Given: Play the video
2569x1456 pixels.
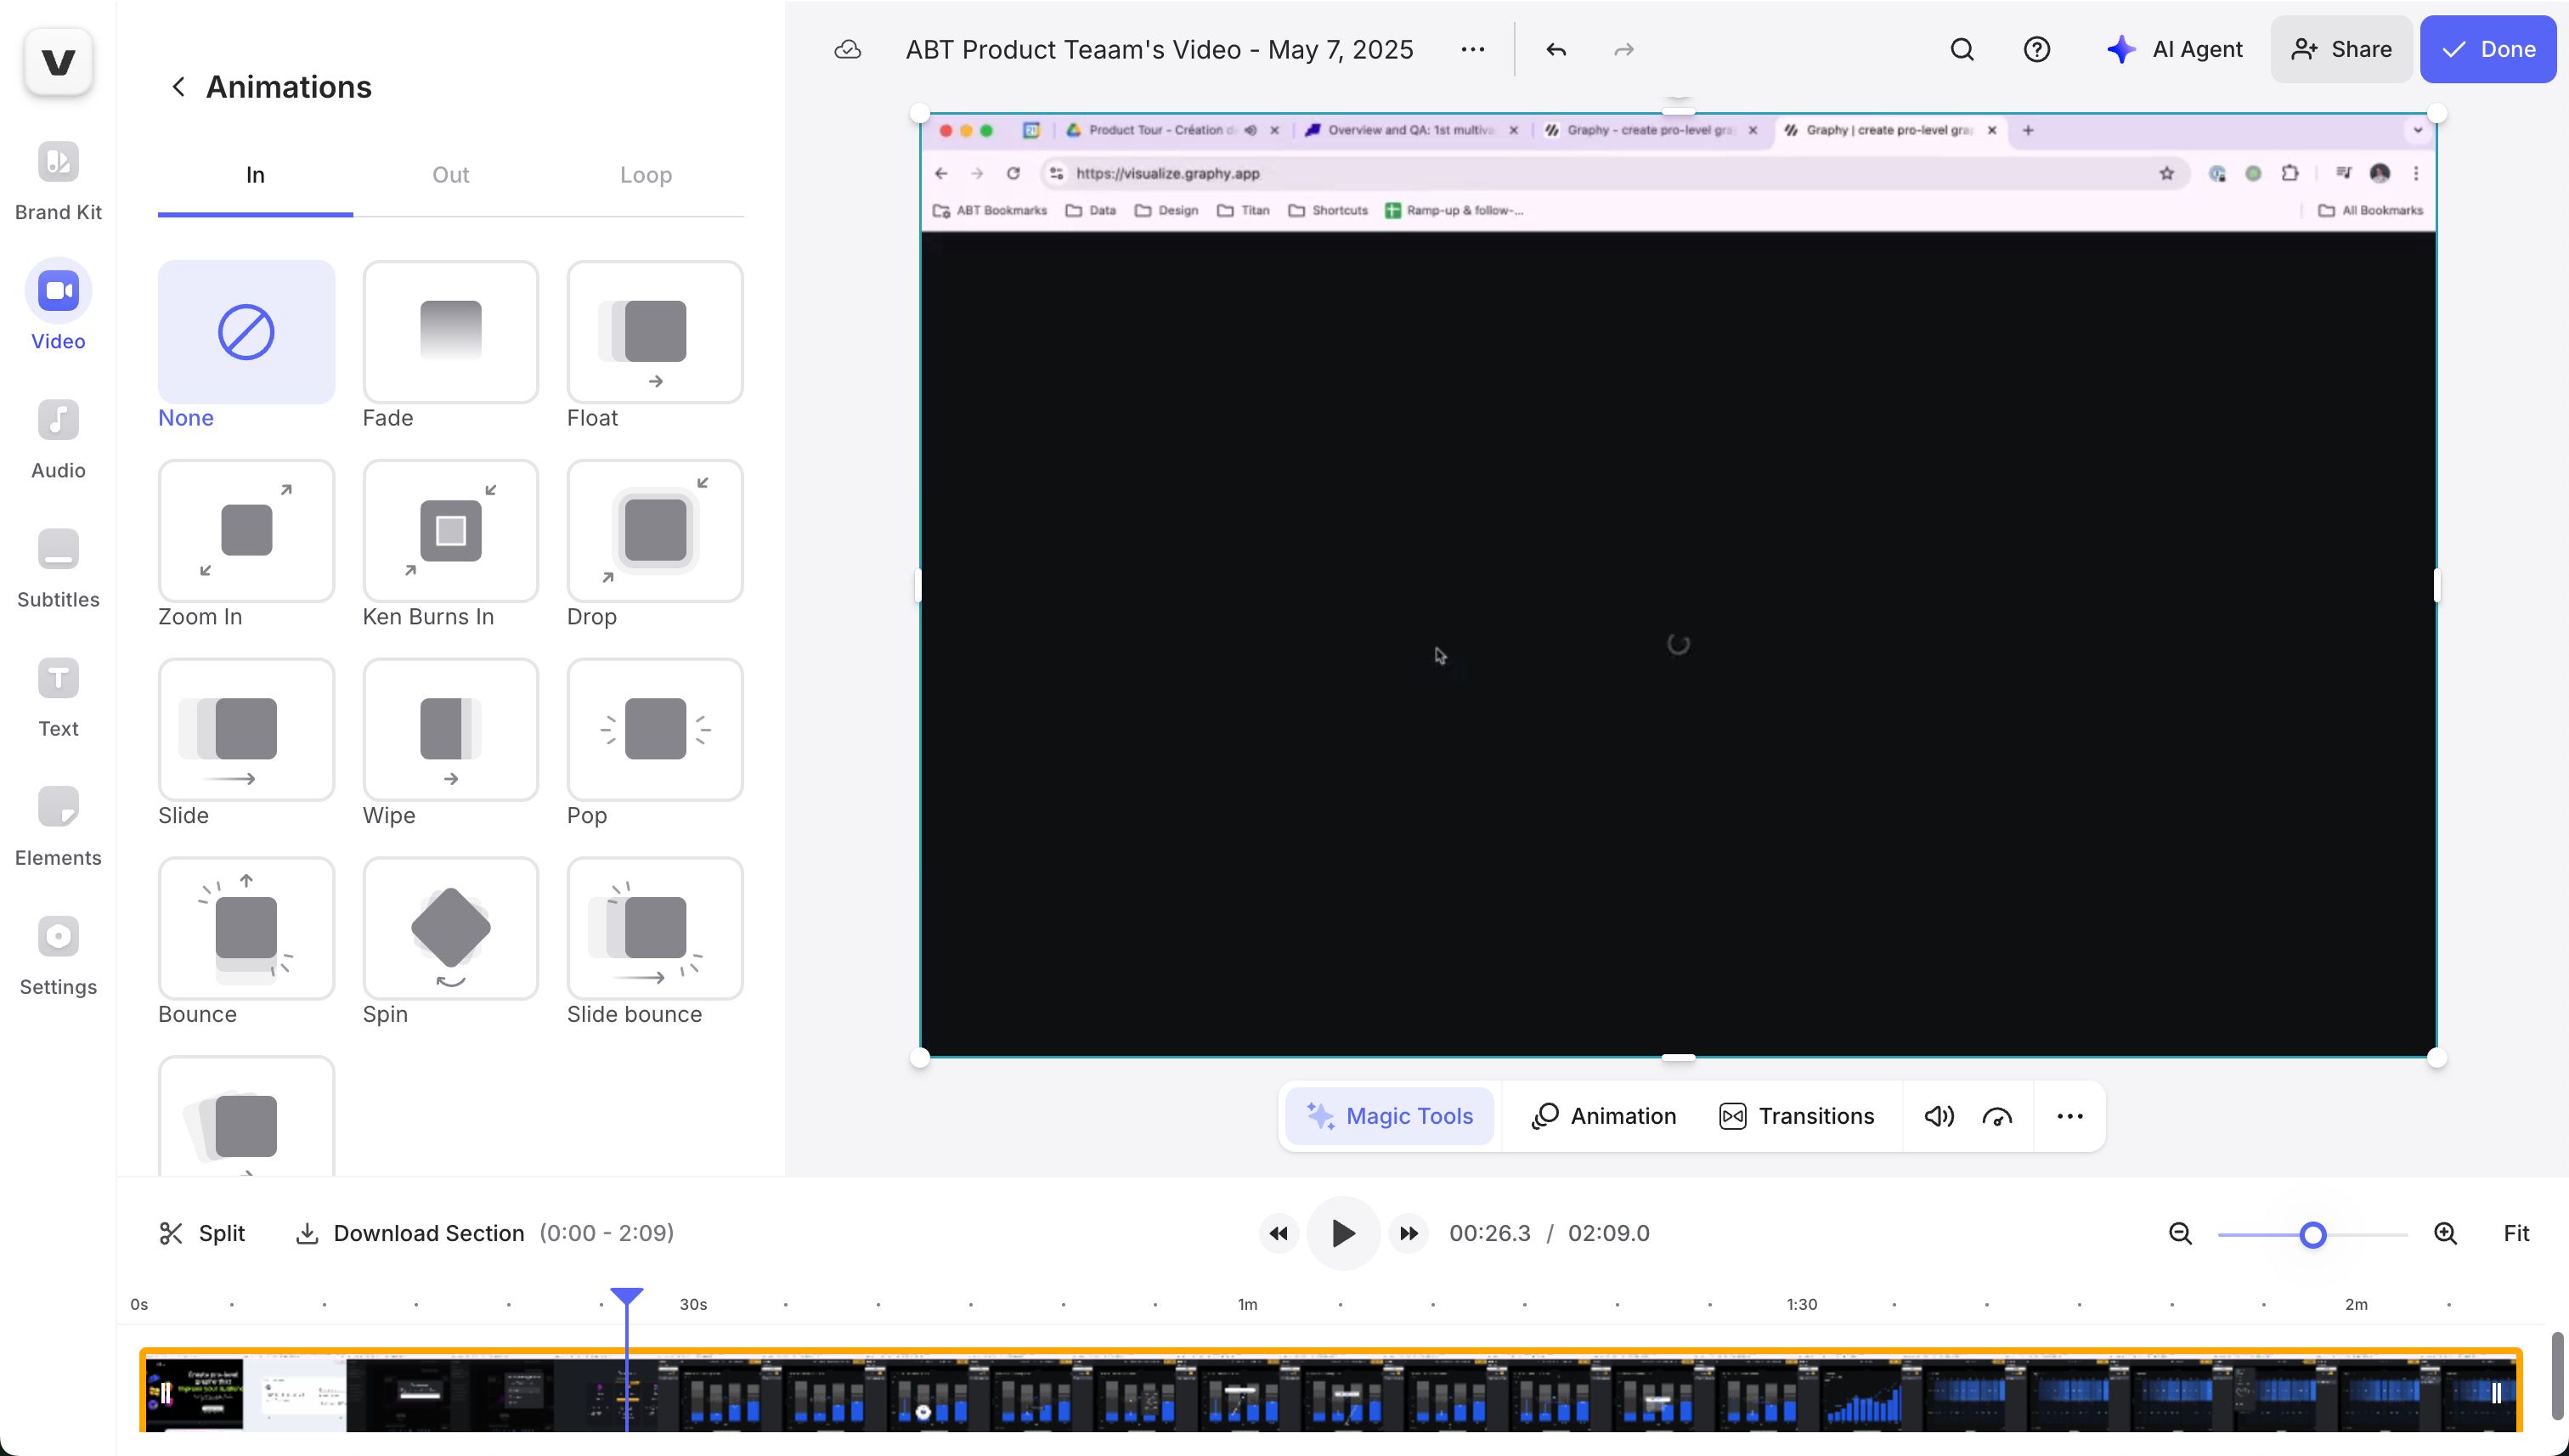Looking at the screenshot, I should (x=1343, y=1233).
